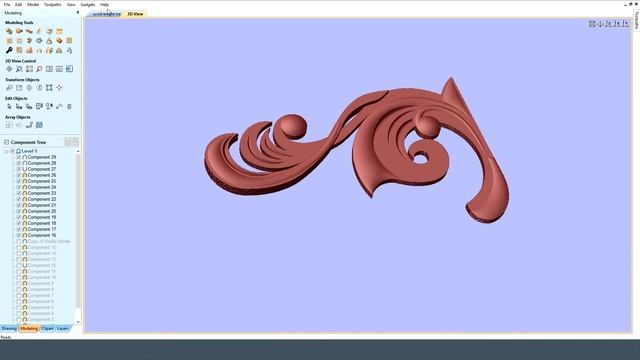Toggle the Level 1 checkbox
The height and width of the screenshot is (360, 640).
coord(12,151)
